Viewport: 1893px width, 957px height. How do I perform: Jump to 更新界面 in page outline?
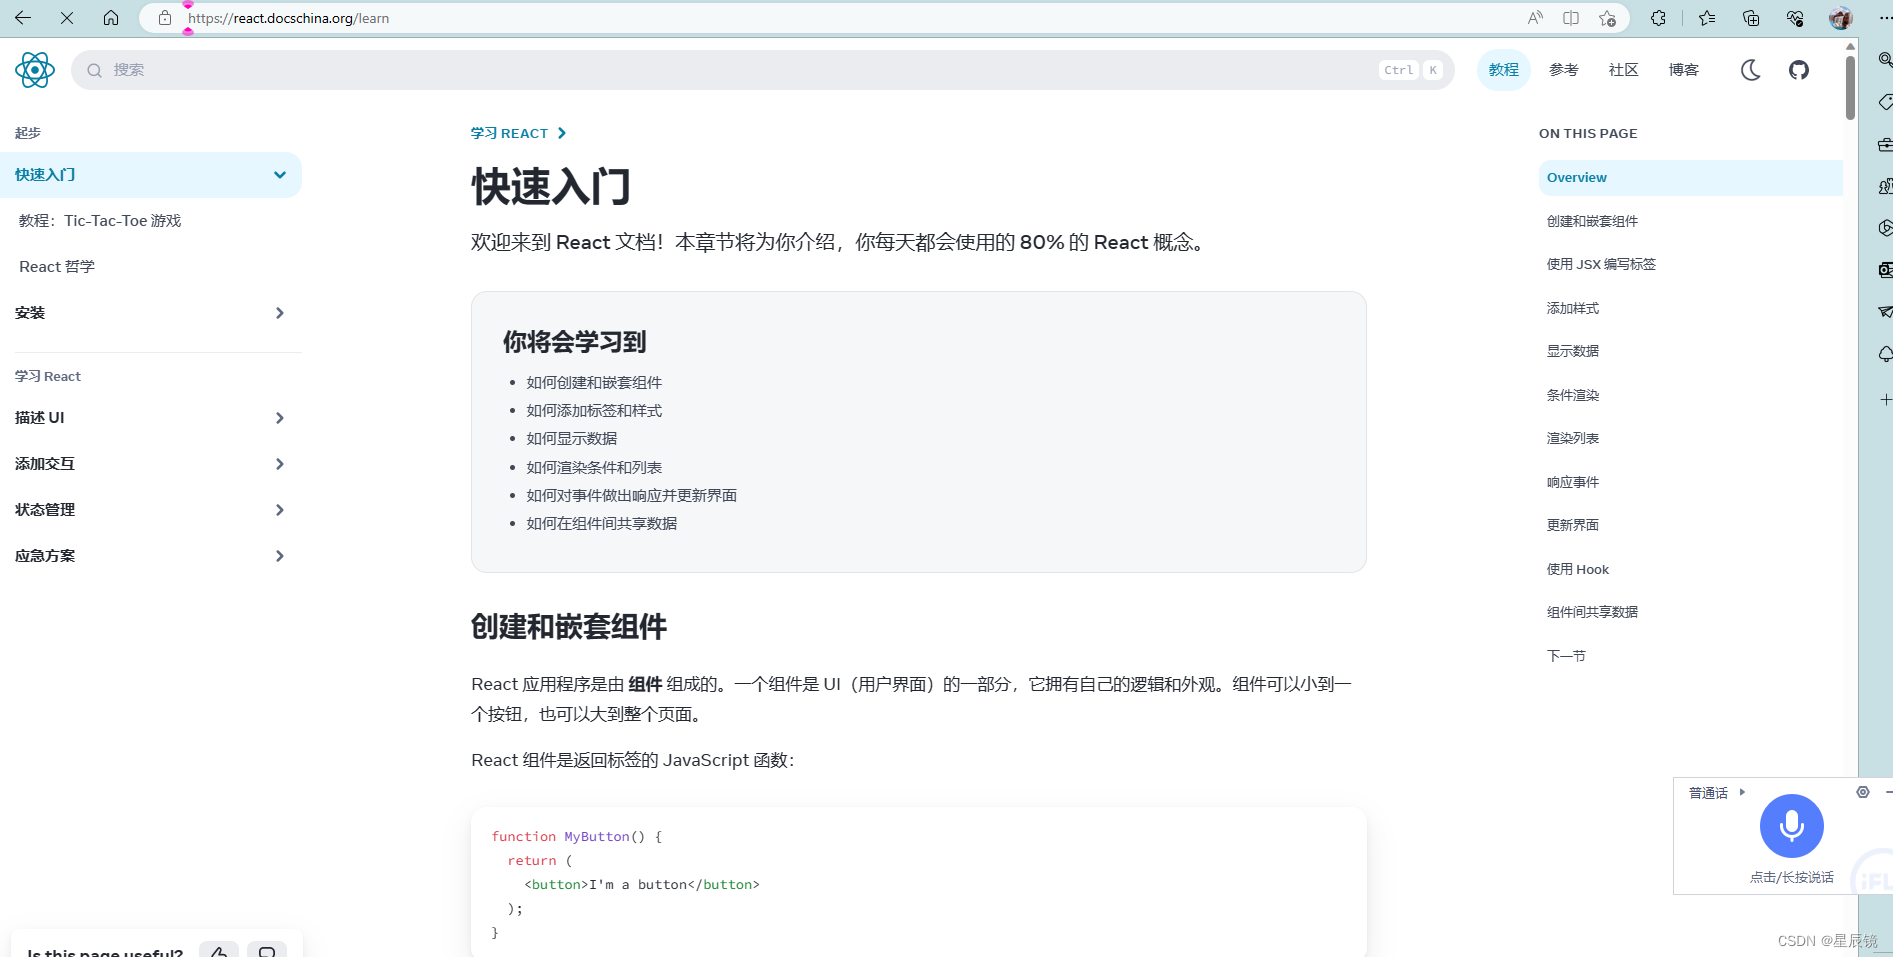[x=1573, y=525]
